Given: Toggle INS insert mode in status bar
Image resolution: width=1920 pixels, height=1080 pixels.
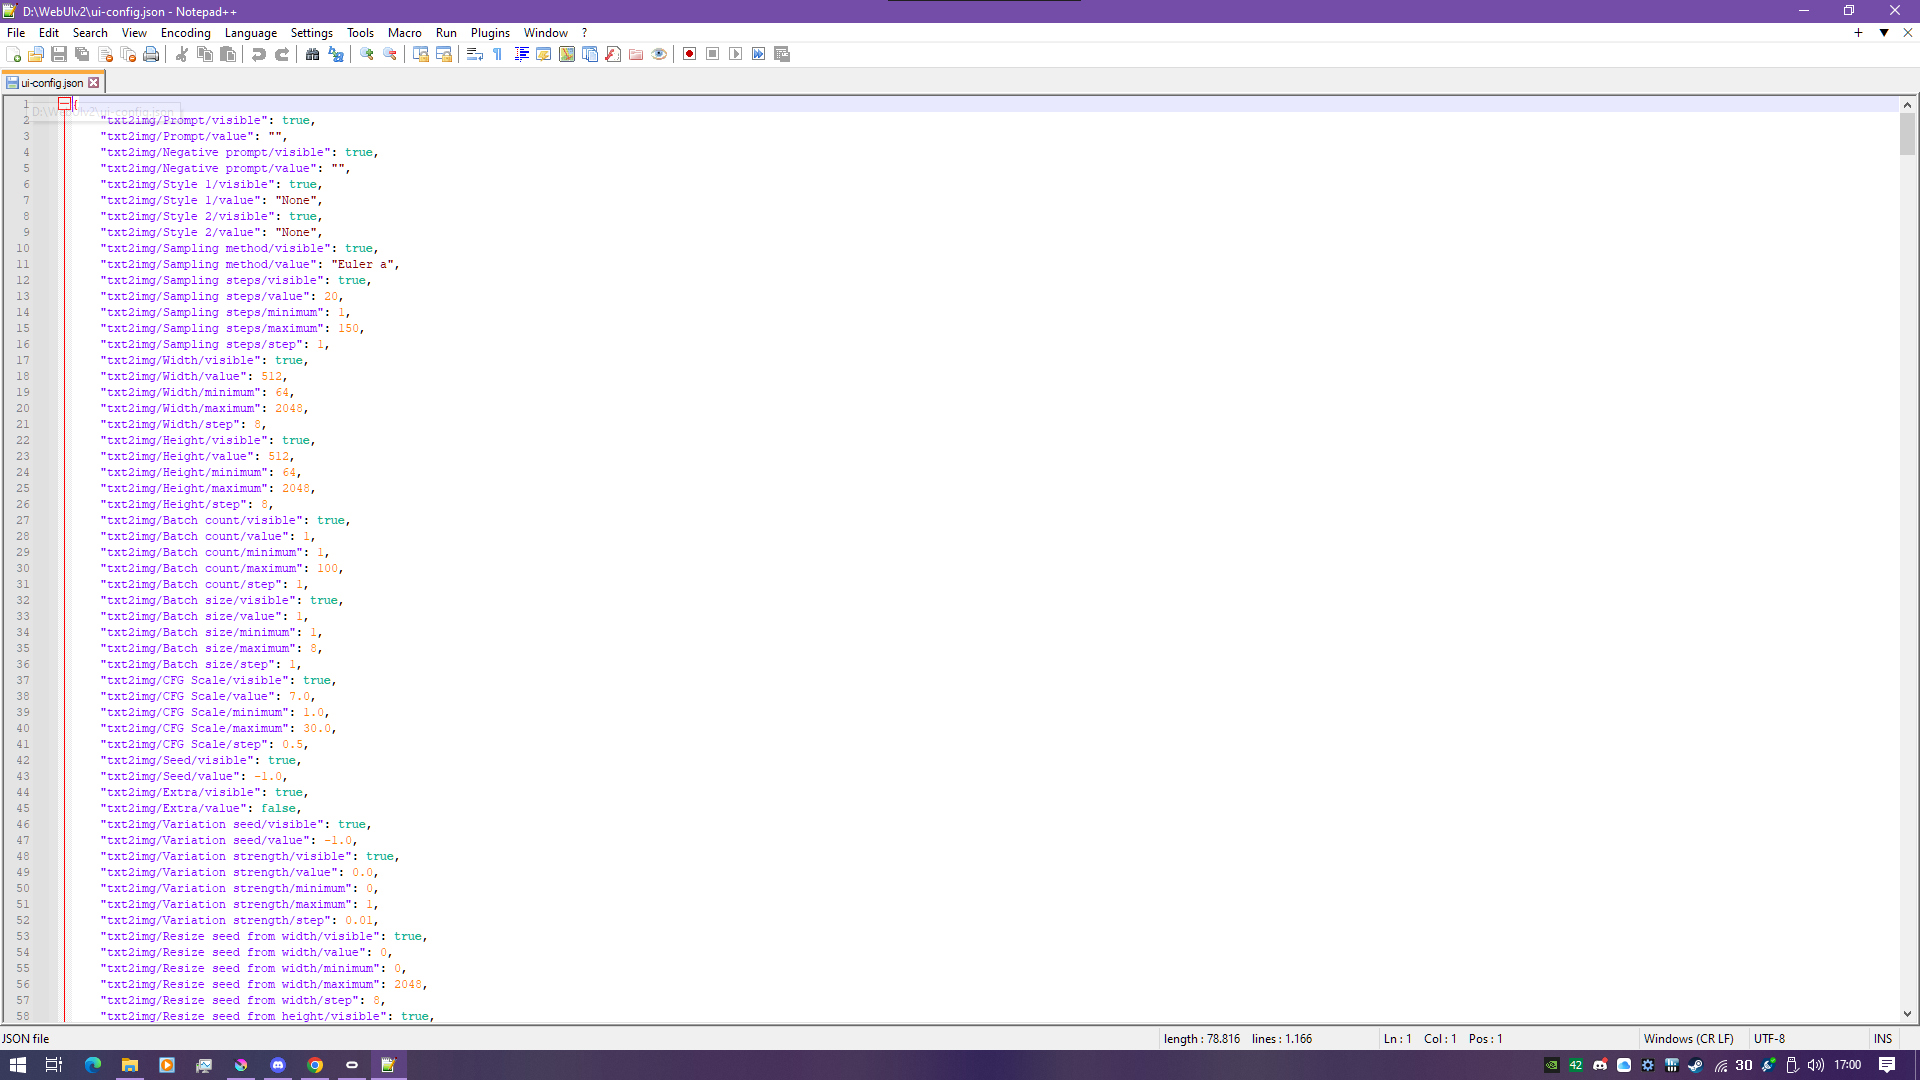Looking at the screenshot, I should coord(1882,1039).
